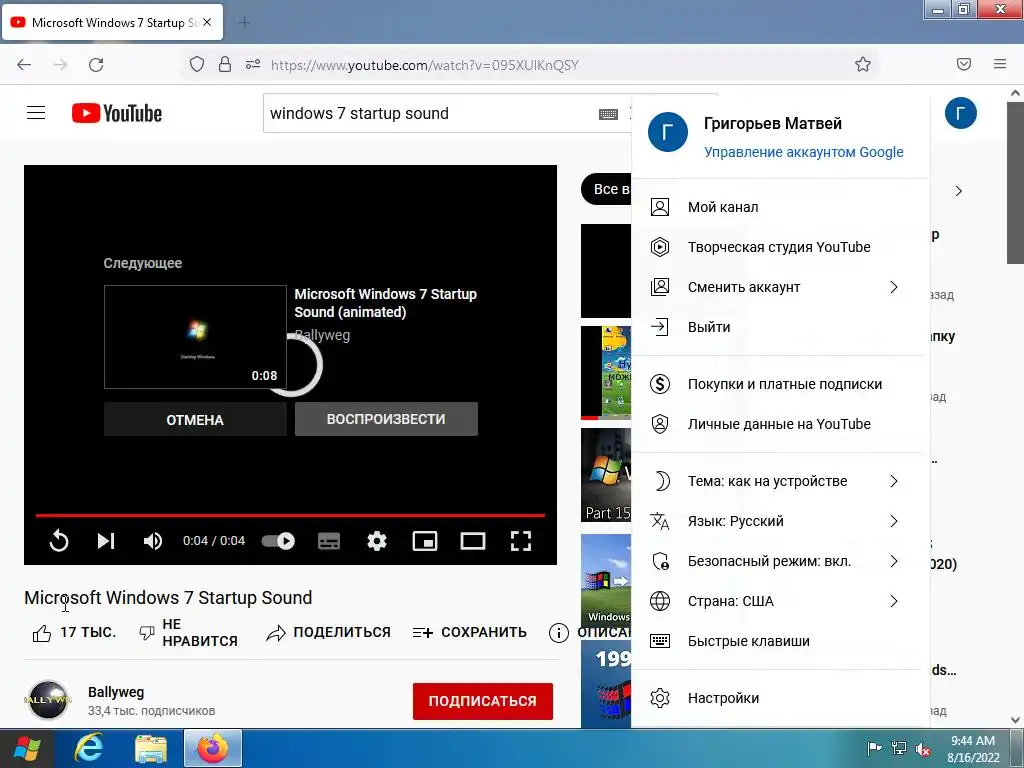Click the next video thumbnail in player
This screenshot has height=768, width=1024.
(195, 337)
